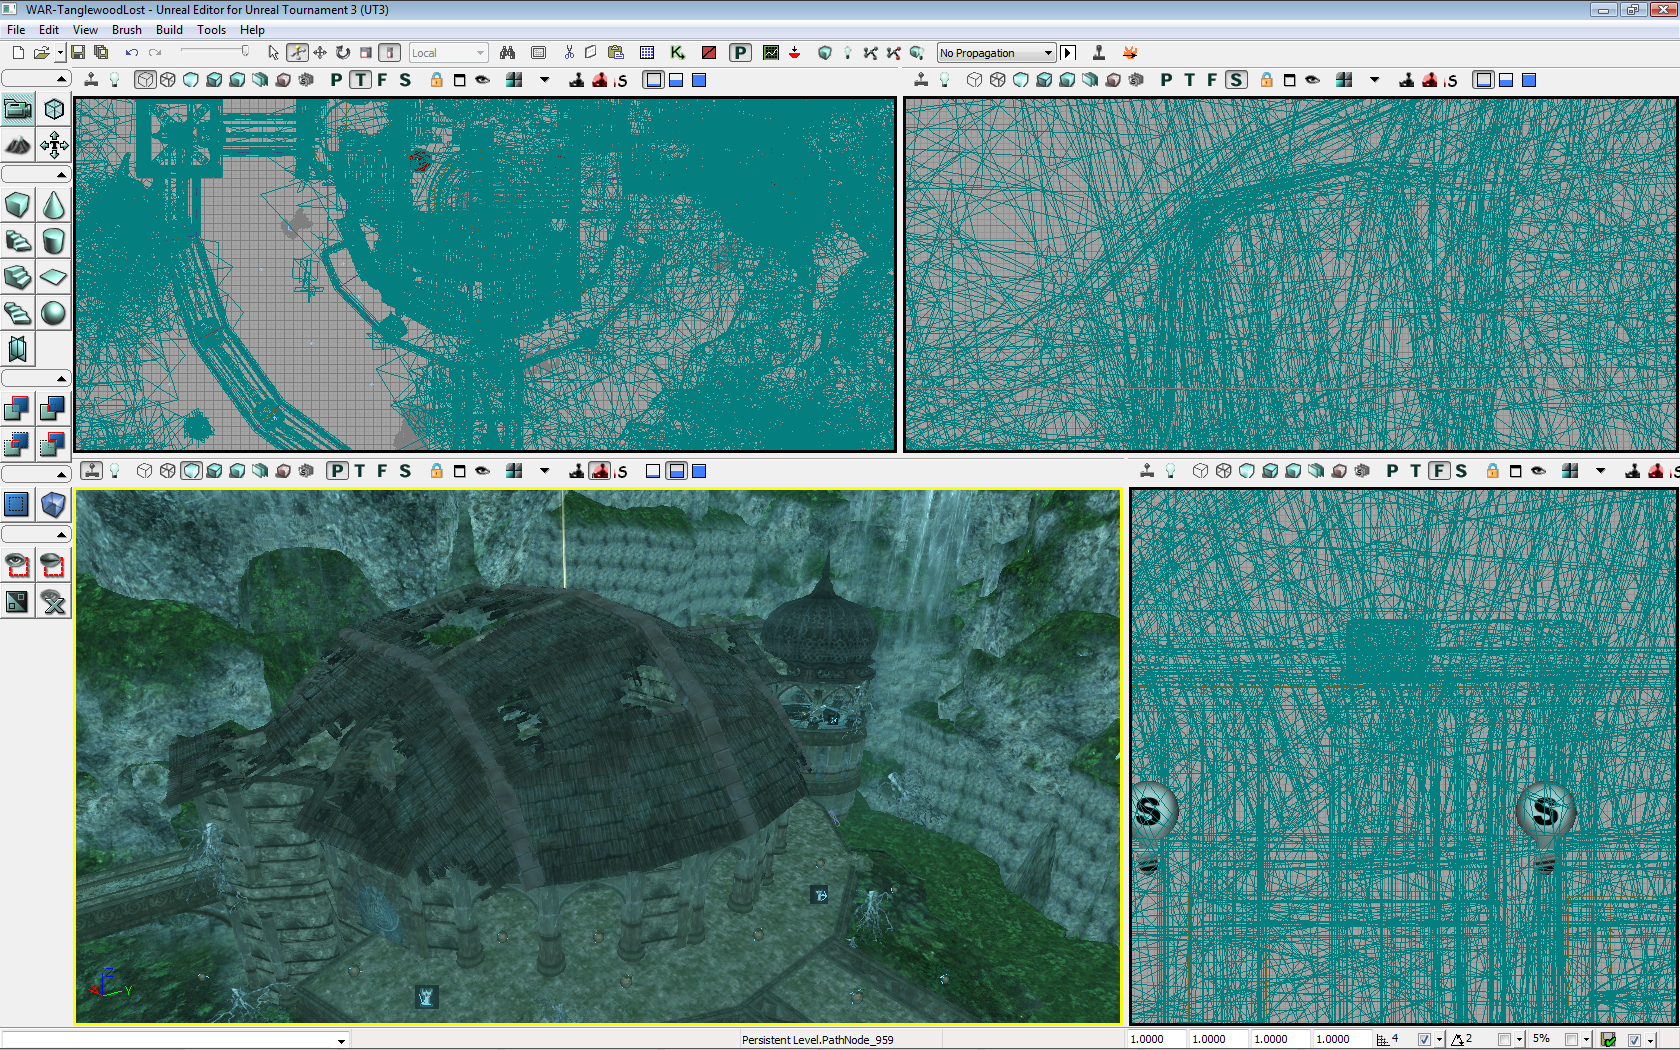1680x1050 pixels.
Task: Click far view plane slider in toolbar
Action: 214,52
